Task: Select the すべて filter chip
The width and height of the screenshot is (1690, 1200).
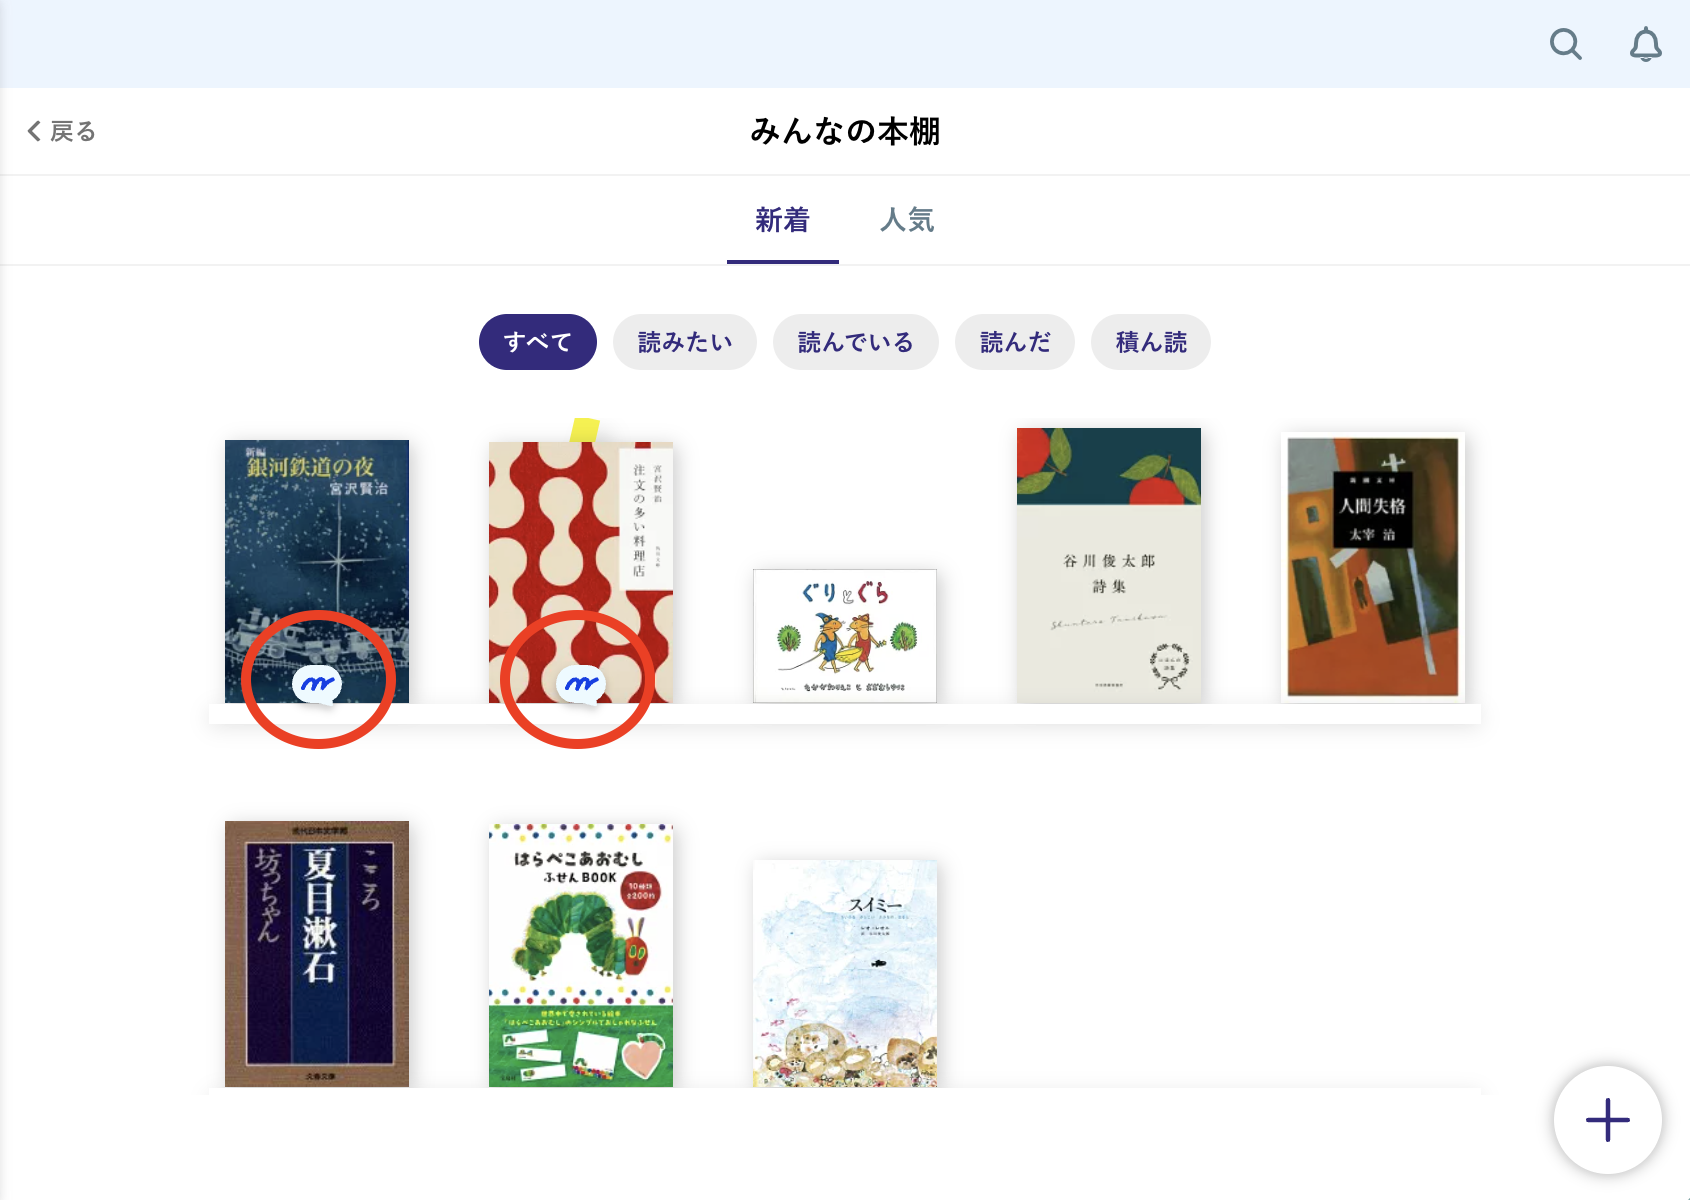Action: tap(538, 342)
